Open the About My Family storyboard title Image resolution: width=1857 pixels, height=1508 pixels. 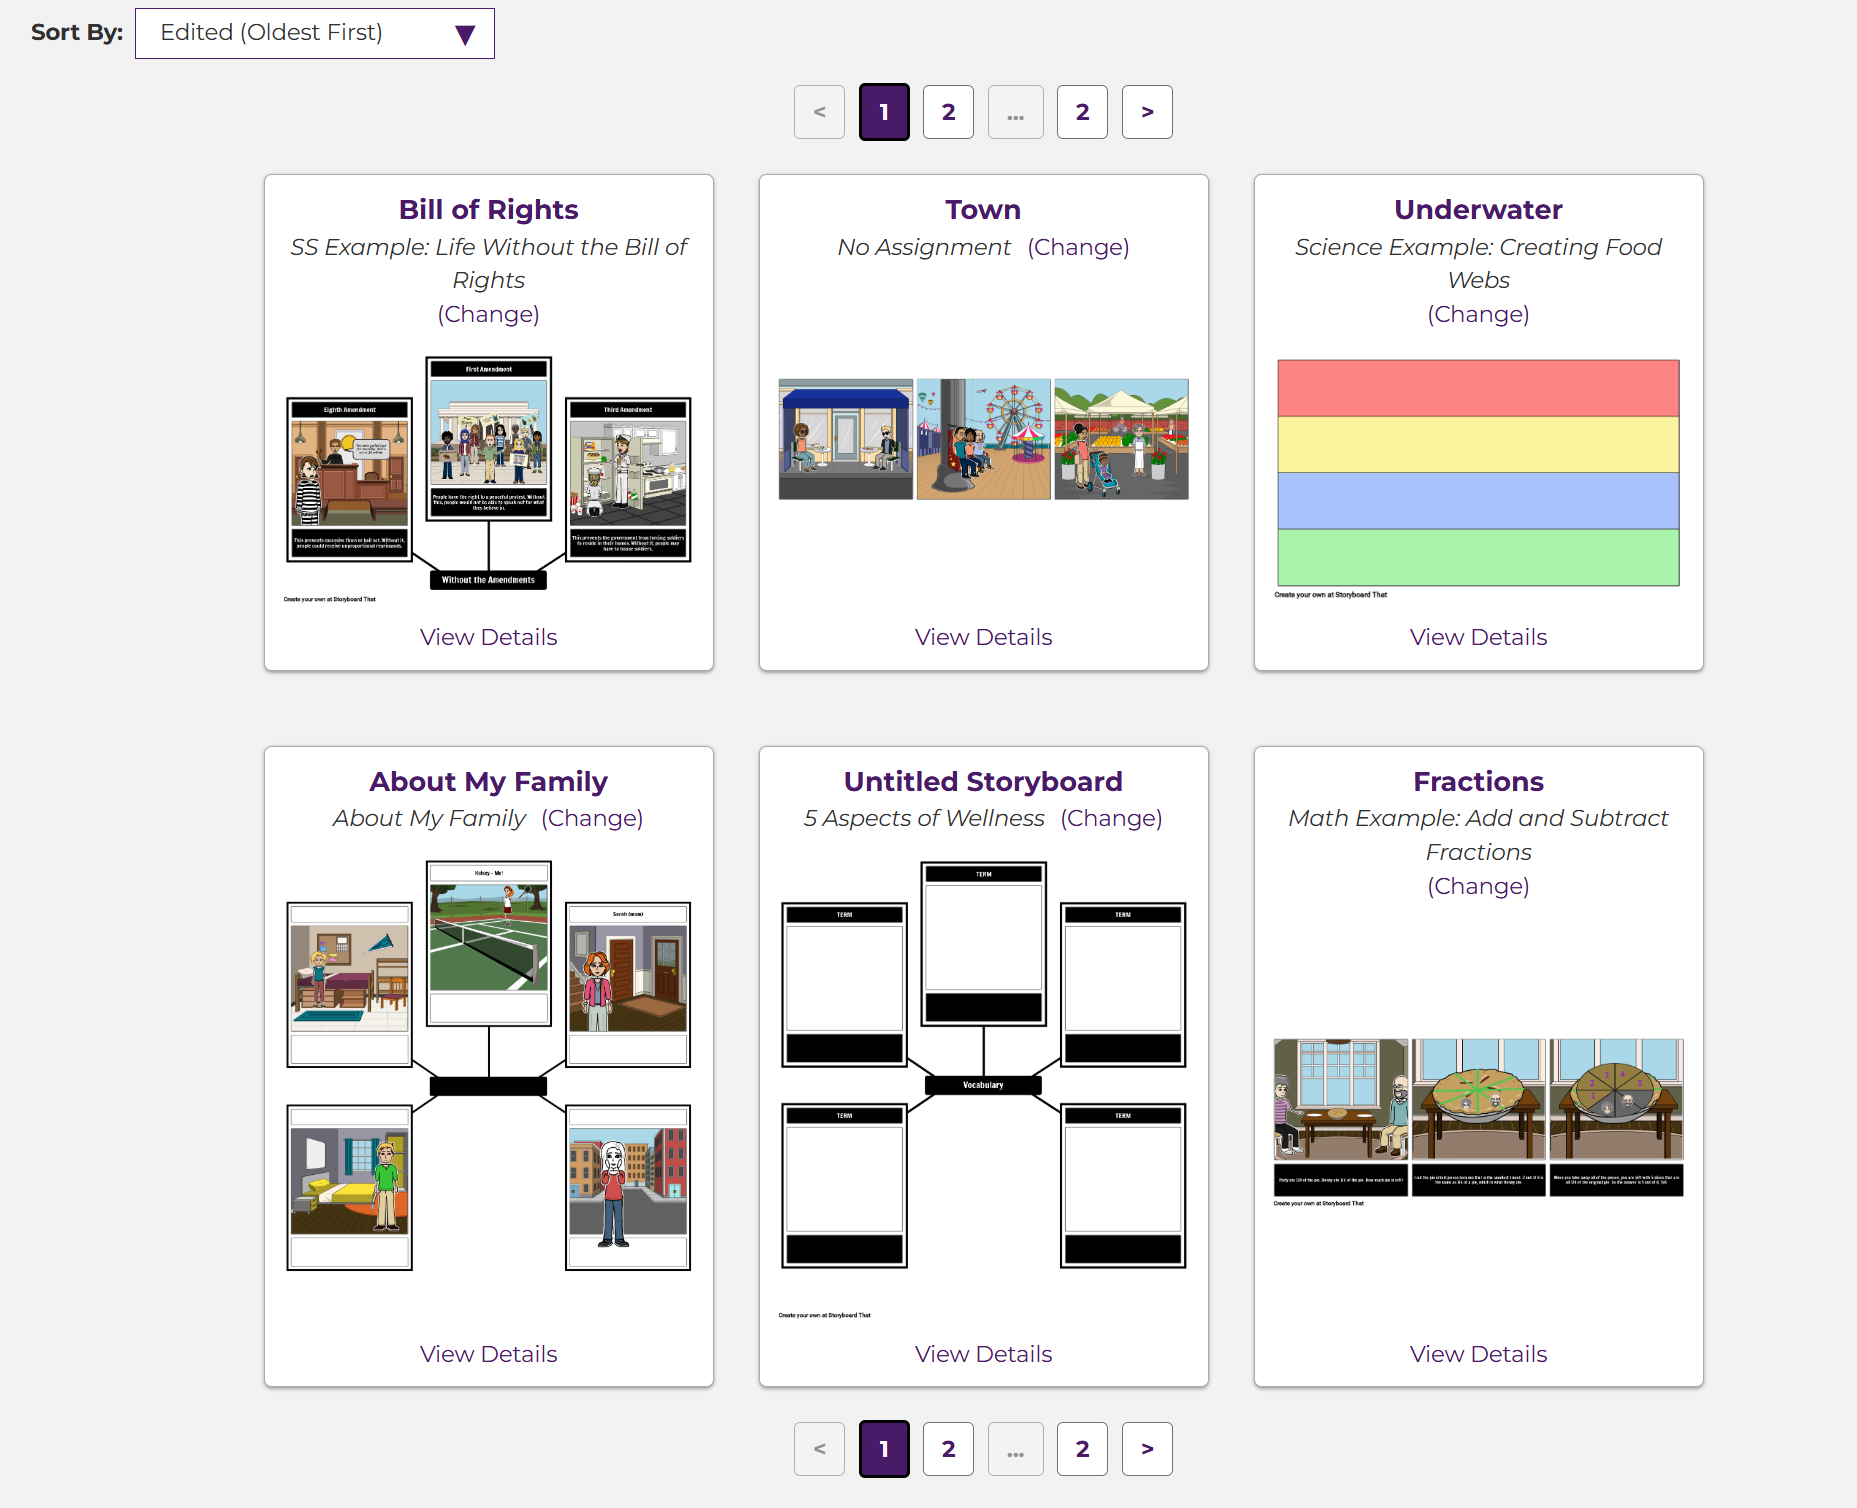[488, 781]
